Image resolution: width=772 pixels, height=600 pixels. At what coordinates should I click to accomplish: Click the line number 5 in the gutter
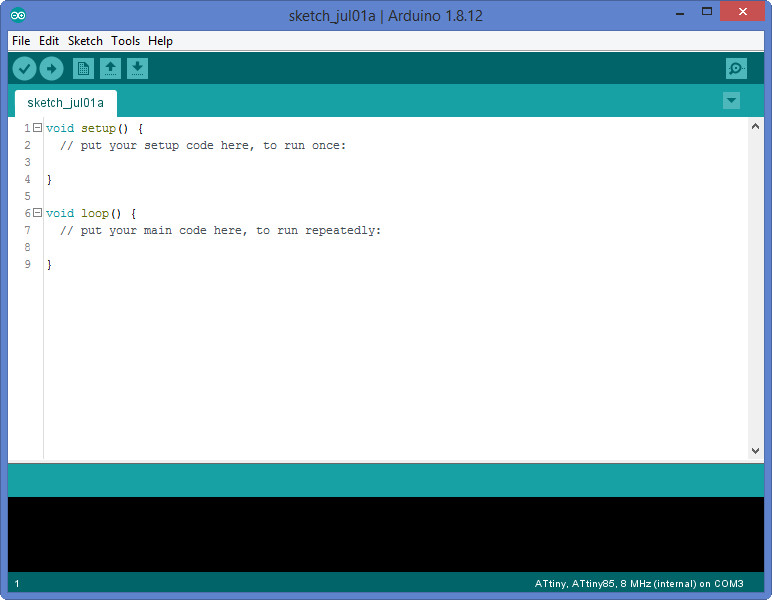pos(28,196)
